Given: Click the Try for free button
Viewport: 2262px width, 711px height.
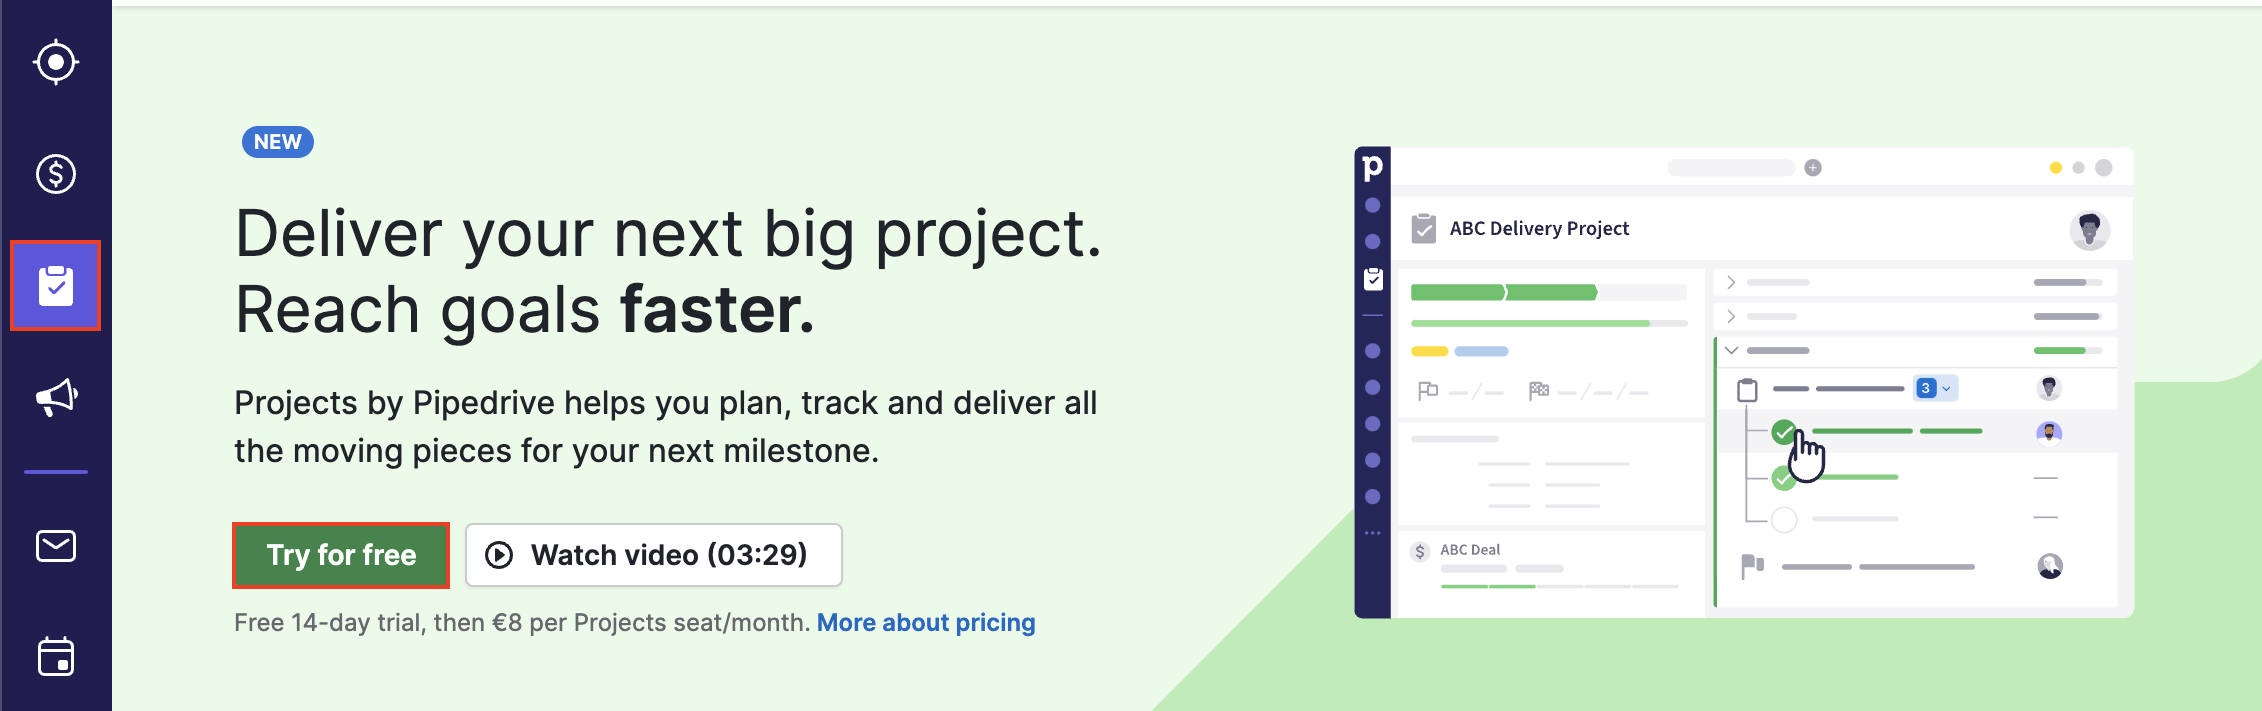Looking at the screenshot, I should point(341,555).
